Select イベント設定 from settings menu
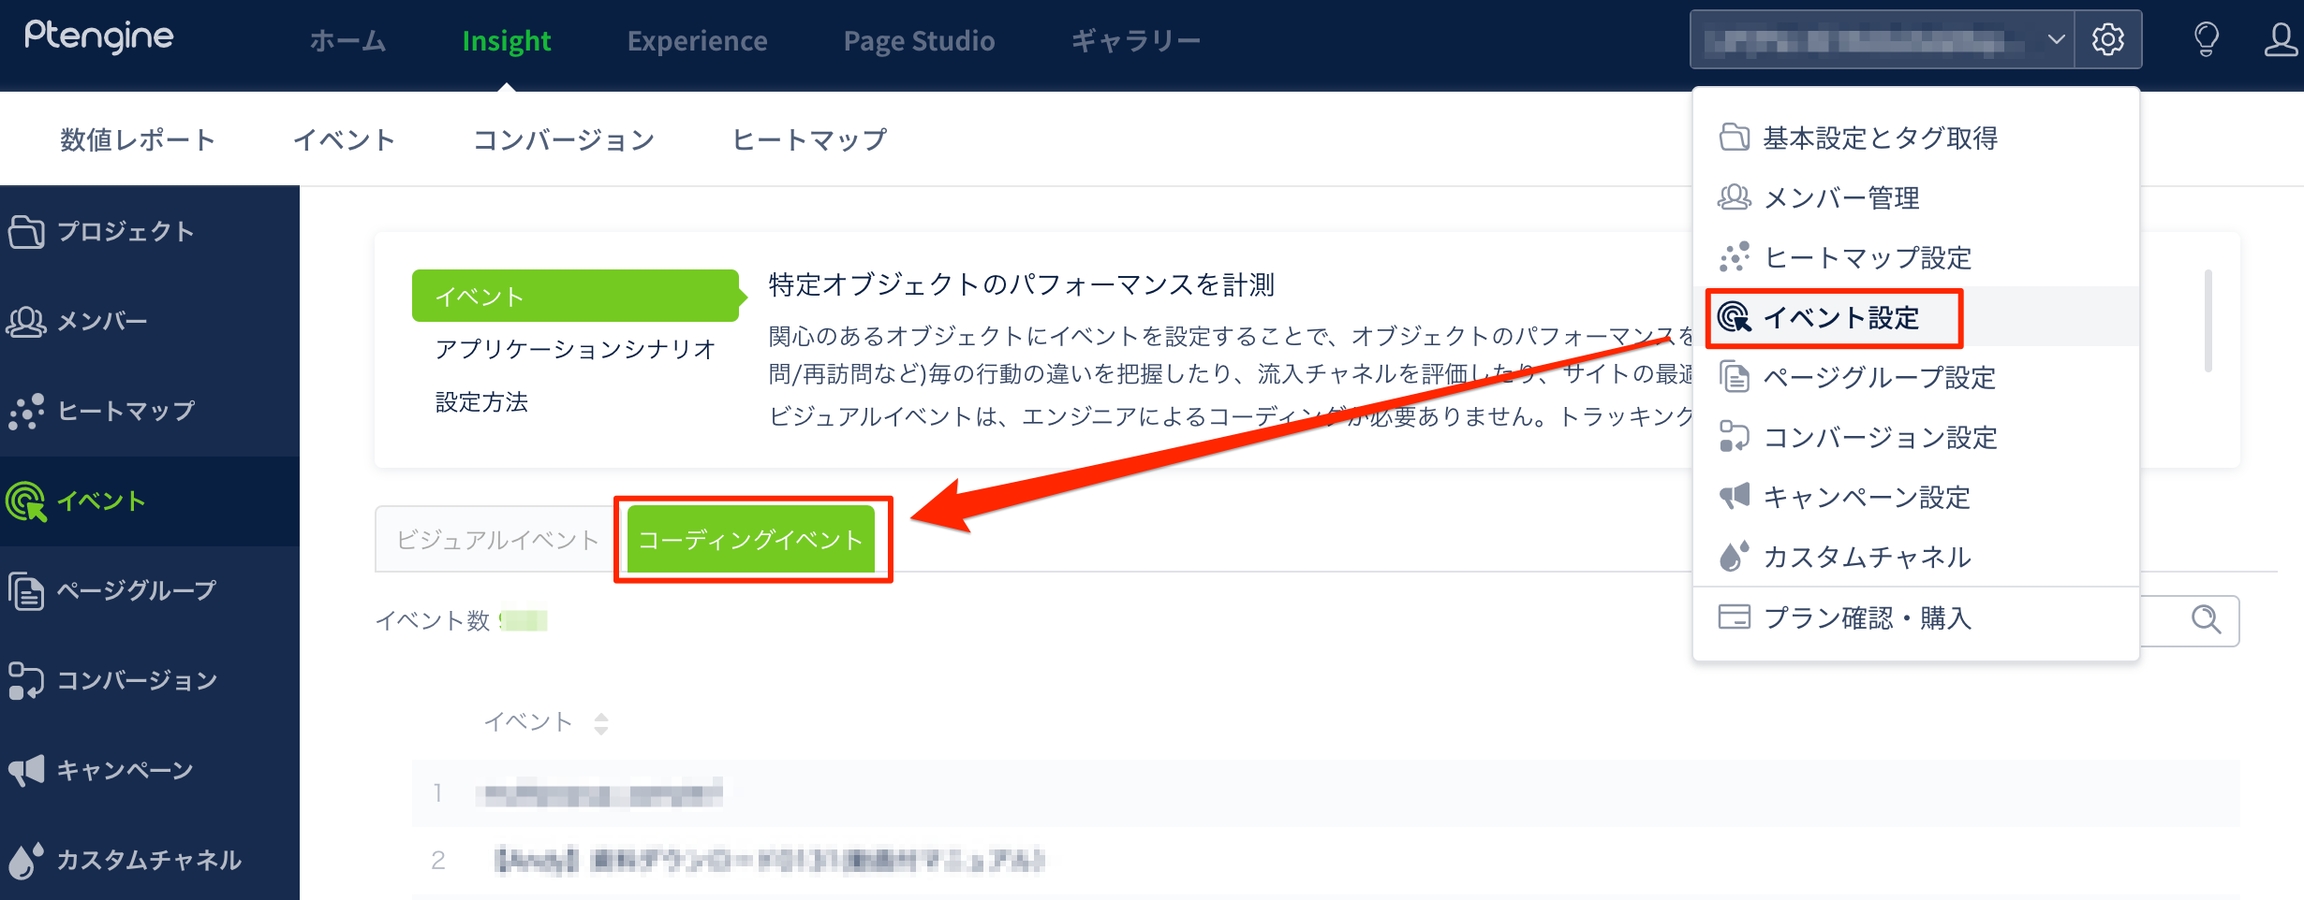The height and width of the screenshot is (900, 2304). 1839,318
